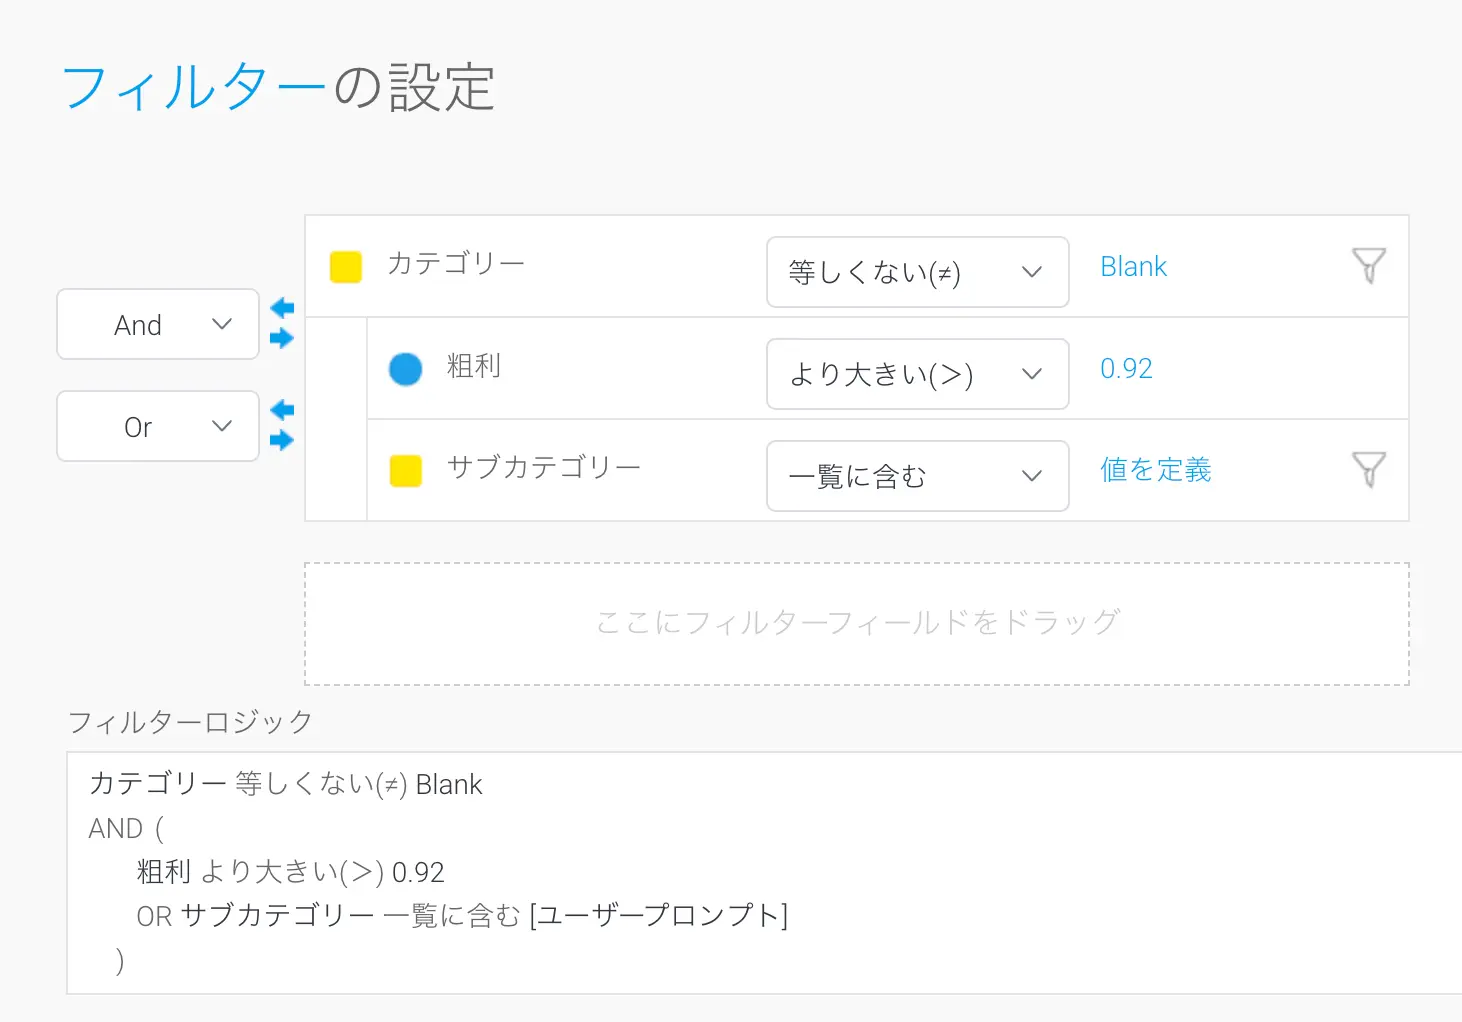Expand the より大きい(>) operator dropdown
The width and height of the screenshot is (1462, 1022).
917,374
